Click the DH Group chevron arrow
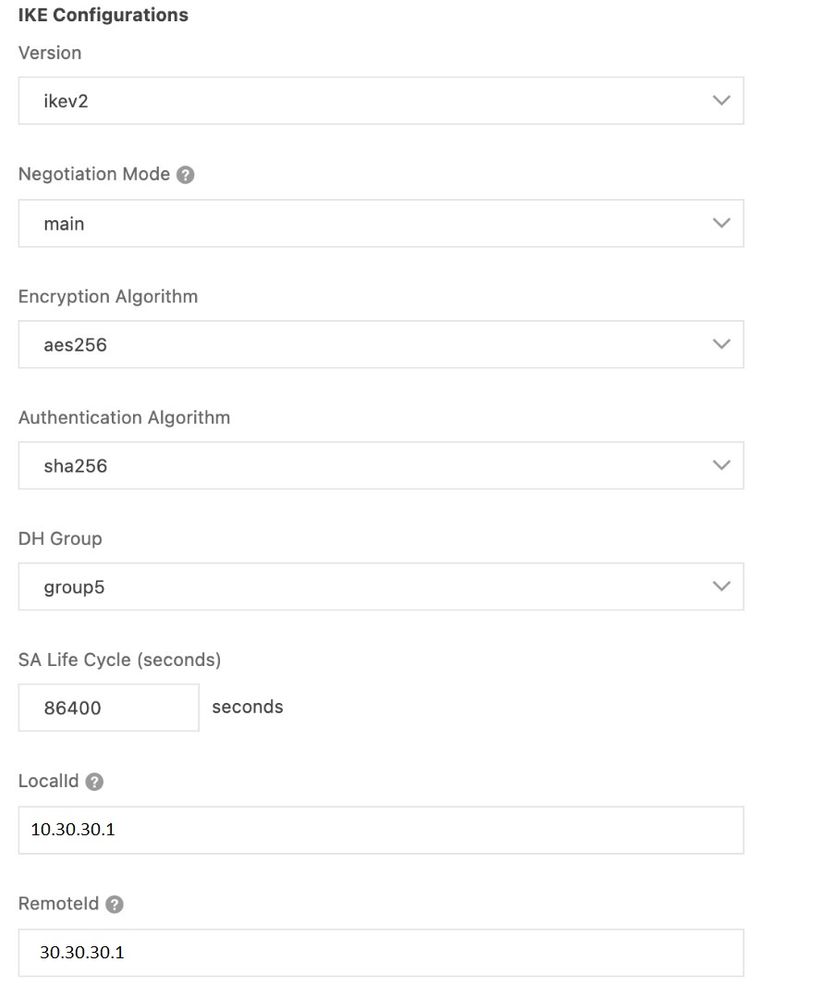Viewport: 823px width, 999px height. tap(722, 587)
